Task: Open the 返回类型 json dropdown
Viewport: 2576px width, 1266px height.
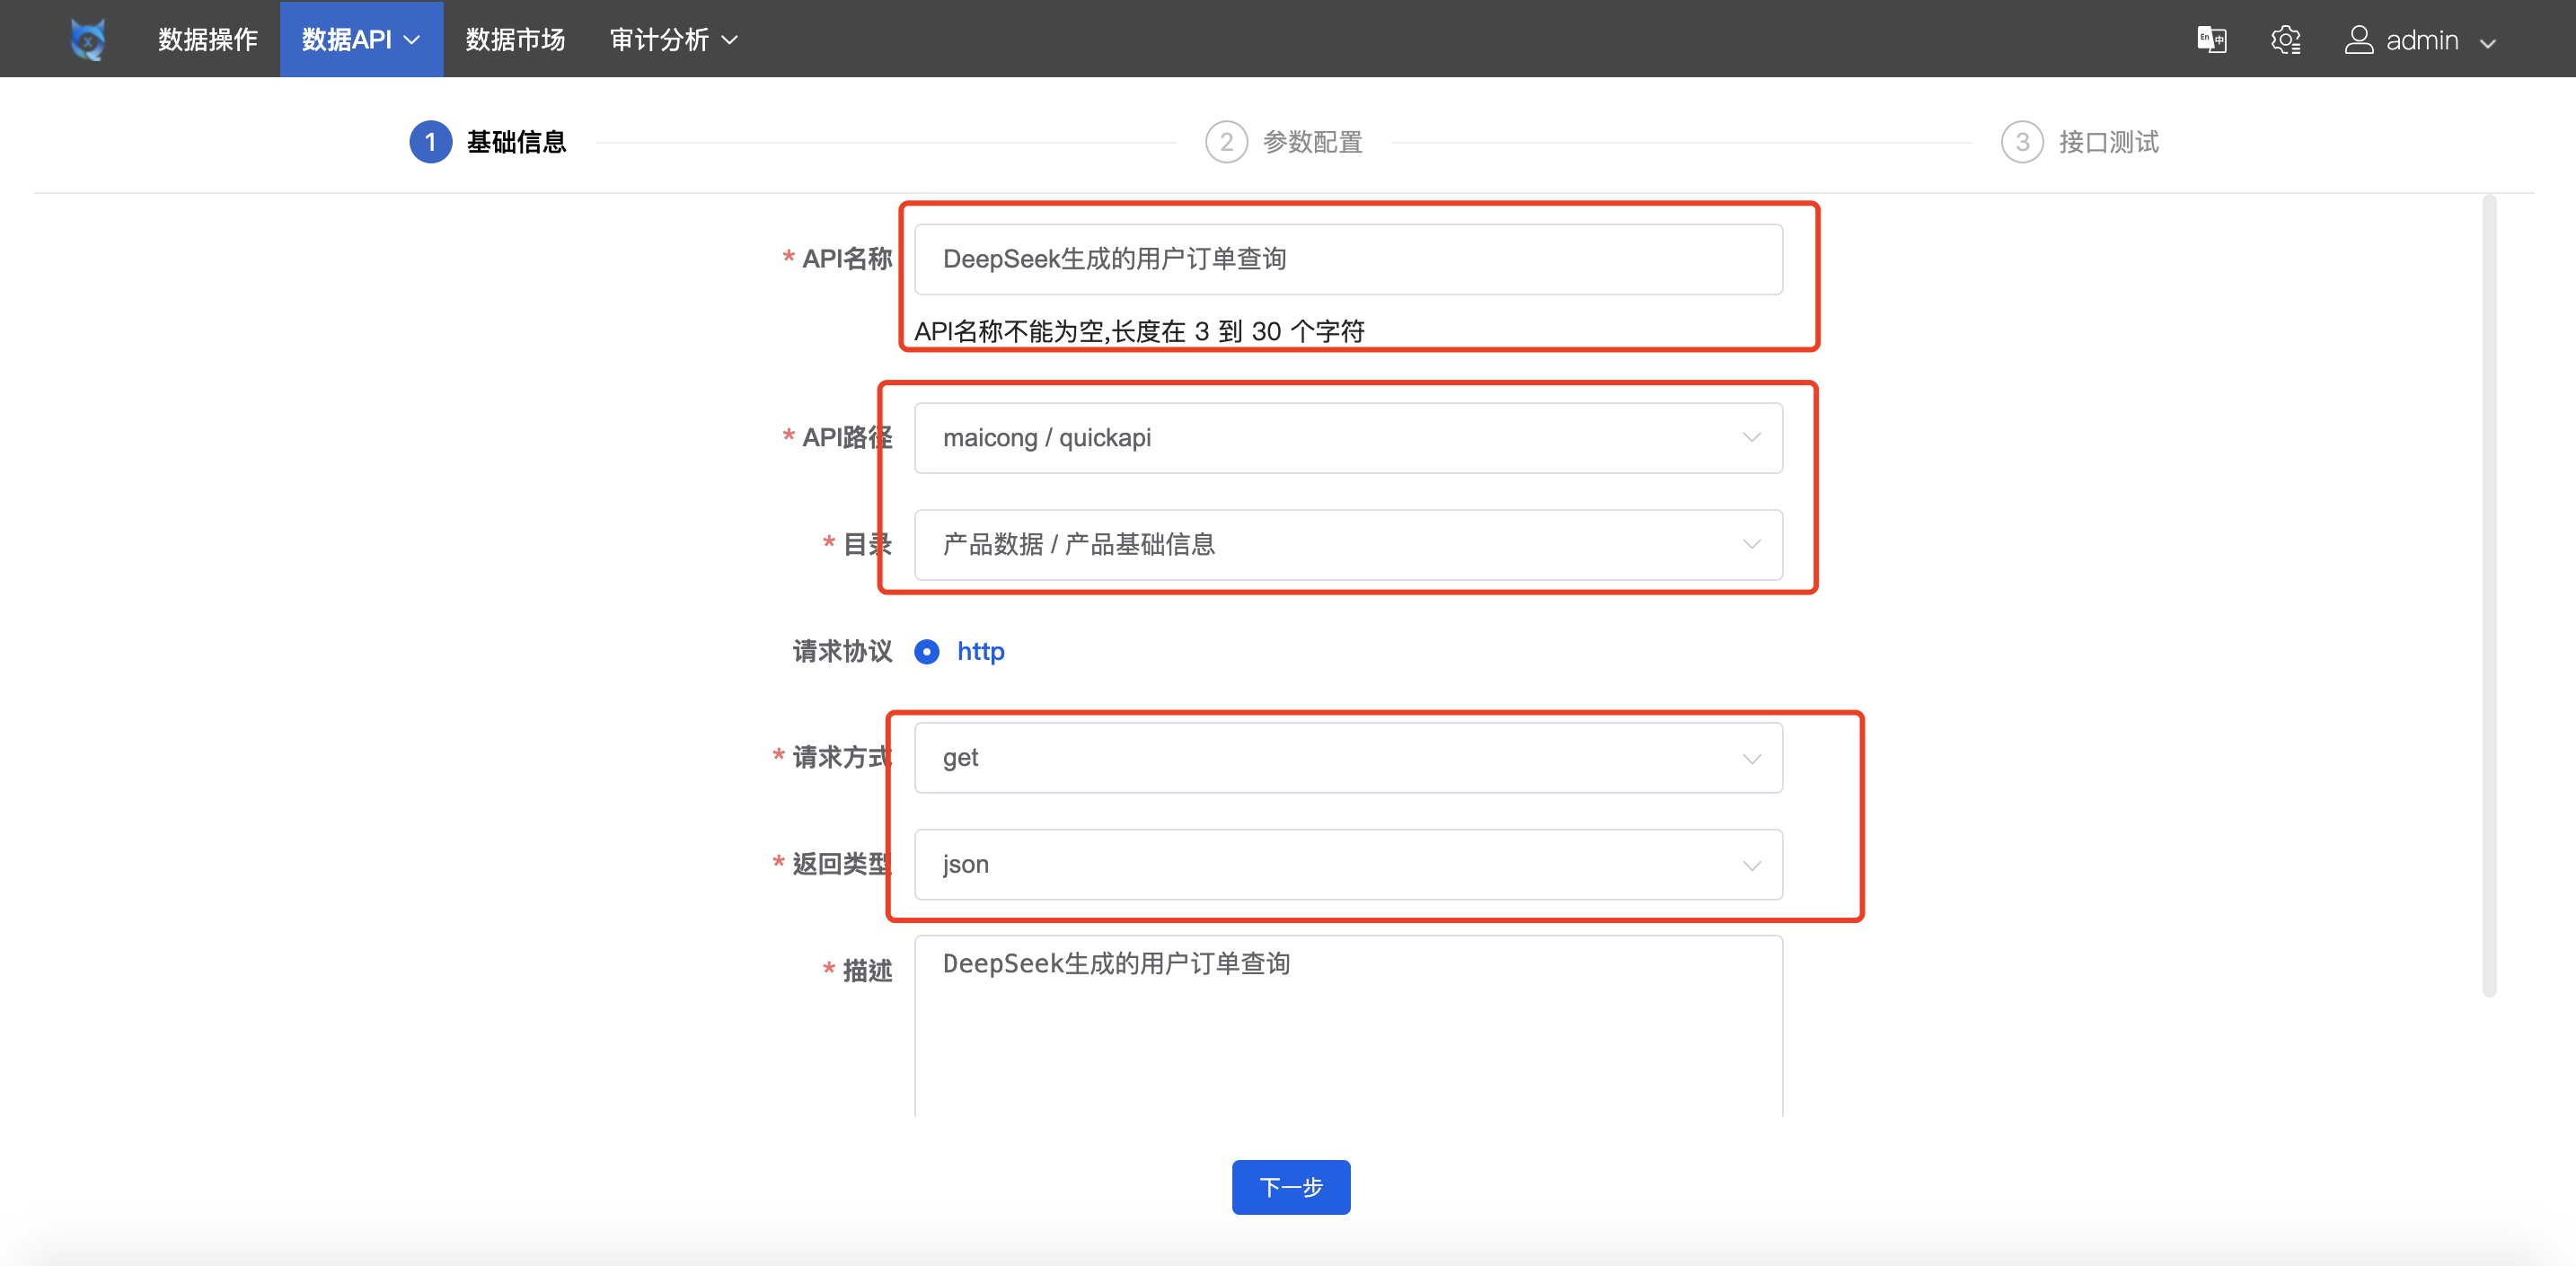Action: tap(1347, 865)
